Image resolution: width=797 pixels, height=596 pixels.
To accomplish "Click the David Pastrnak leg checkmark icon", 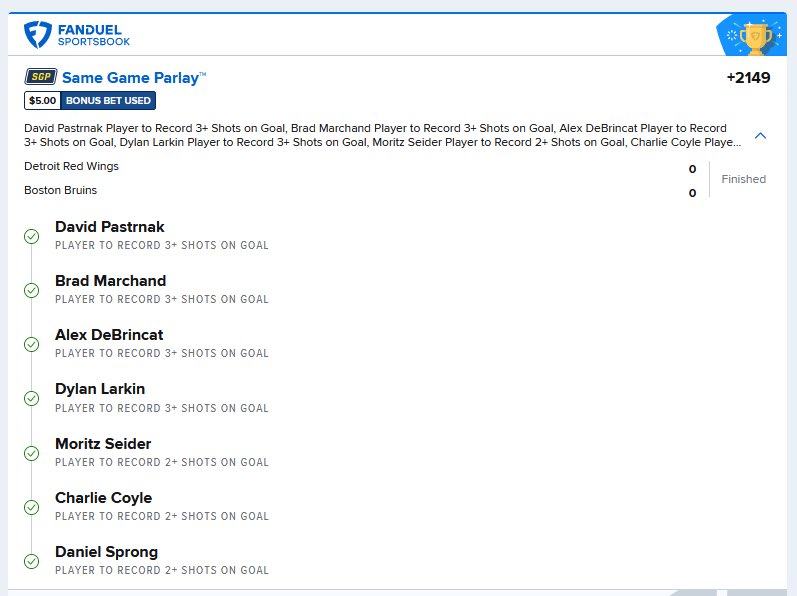I will (x=32, y=236).
